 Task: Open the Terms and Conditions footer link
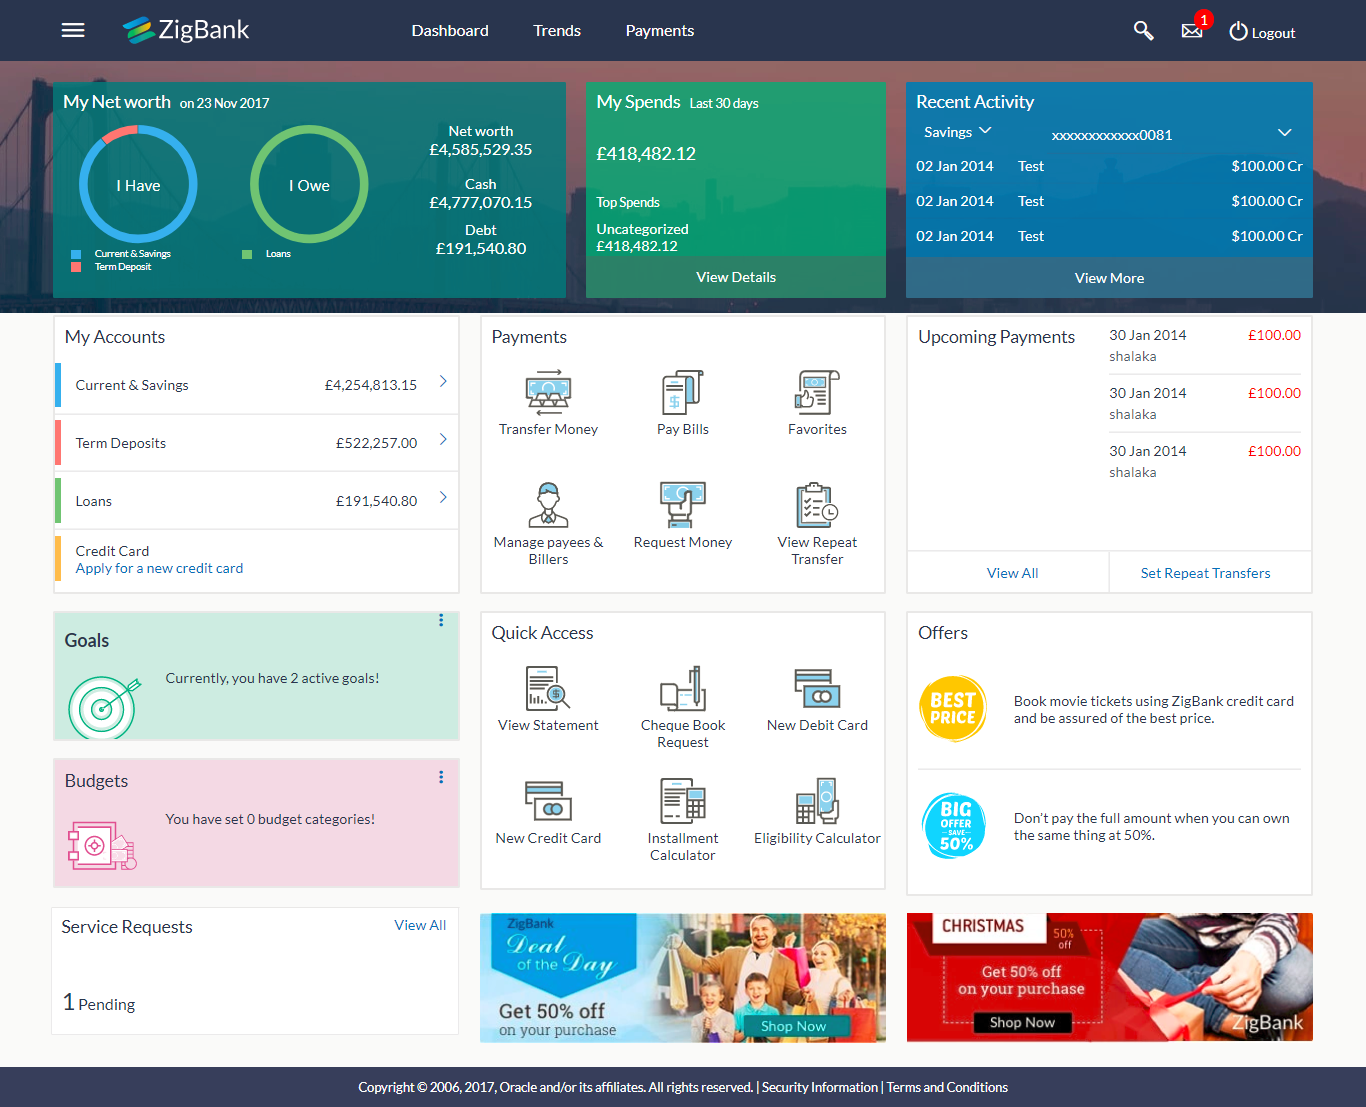(x=947, y=1087)
